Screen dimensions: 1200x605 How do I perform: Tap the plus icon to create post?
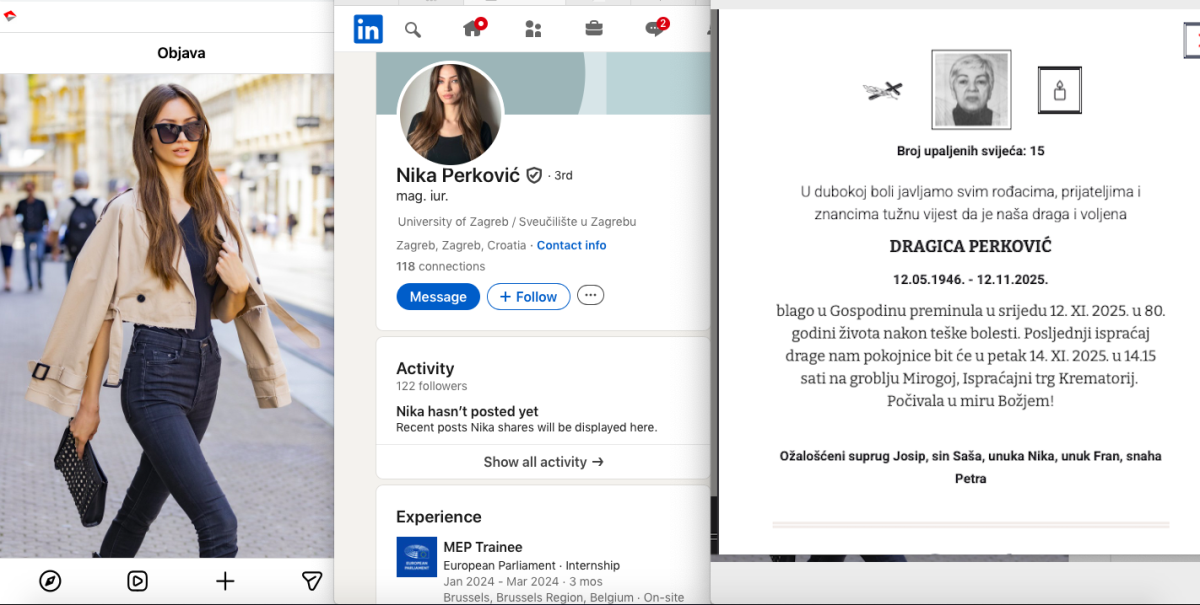tap(225, 581)
